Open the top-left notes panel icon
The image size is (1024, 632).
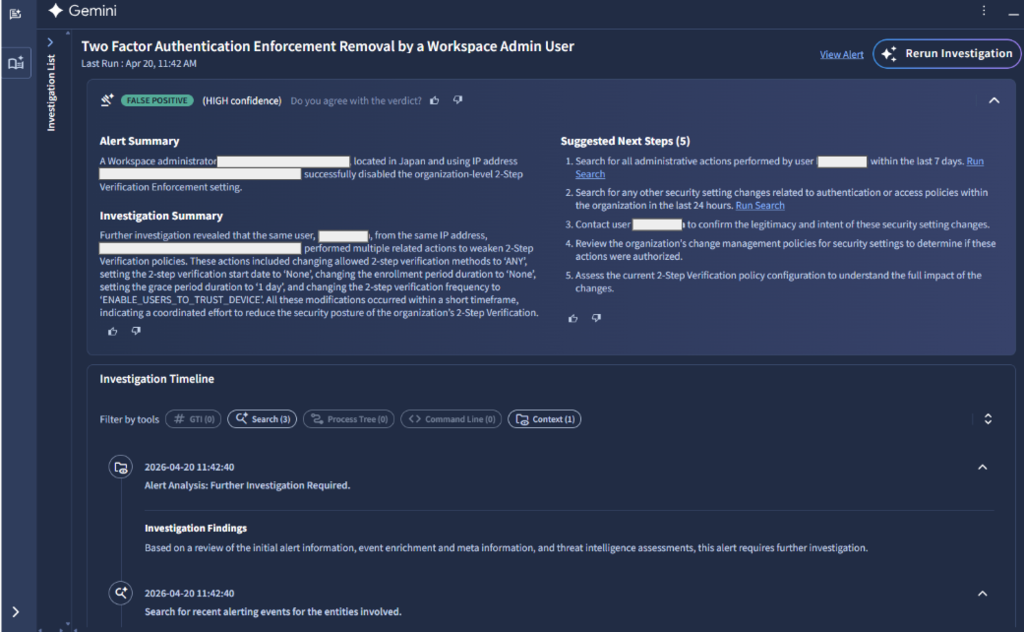click(16, 14)
